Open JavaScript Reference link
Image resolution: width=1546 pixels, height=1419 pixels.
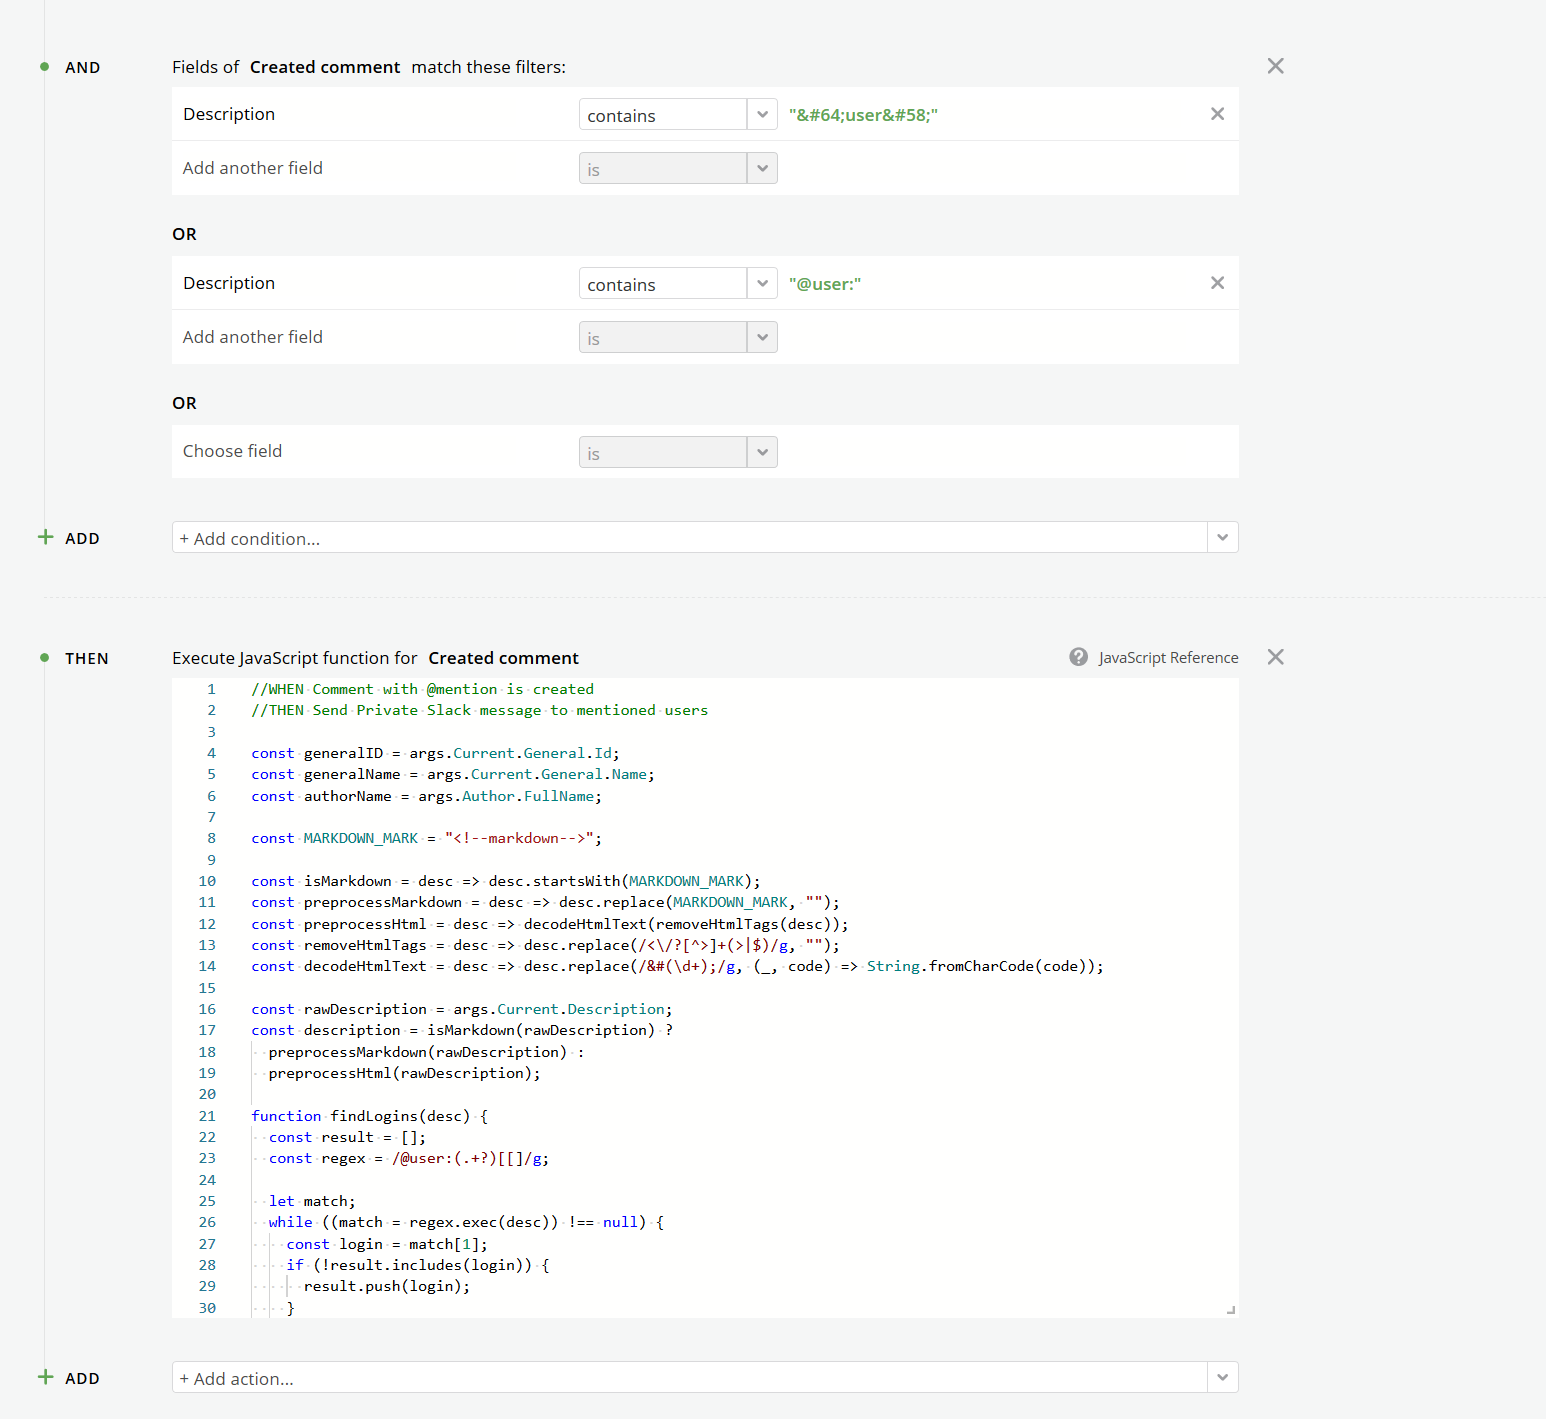point(1168,658)
